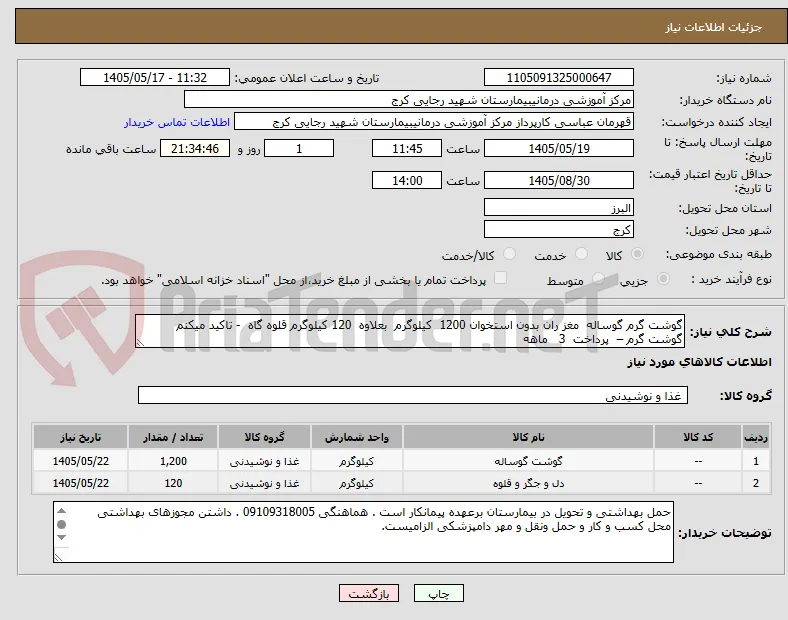
Task: Select the جزیی purchase type radio
Action: (663, 279)
